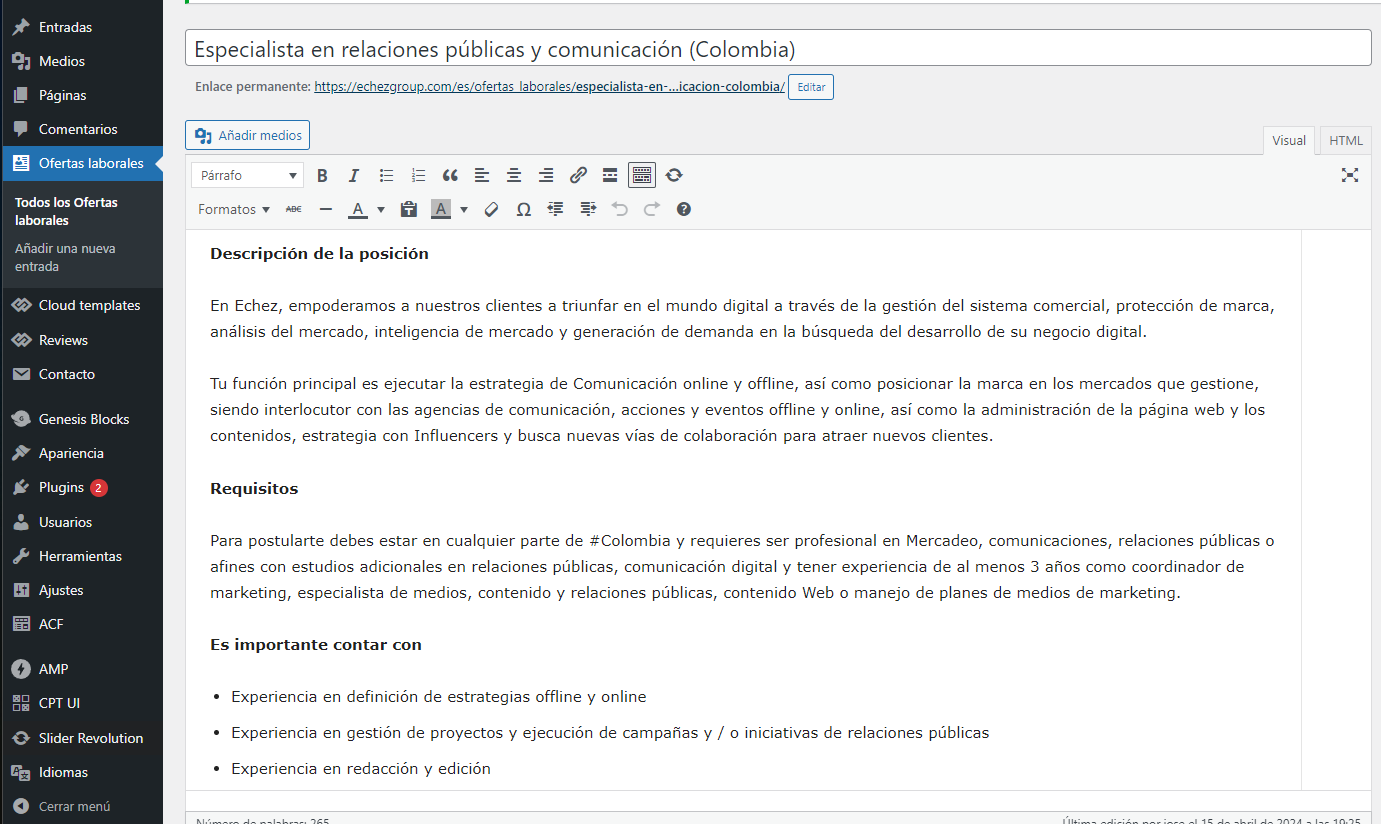This screenshot has height=824, width=1381.
Task: Undo the last edit
Action: point(619,209)
